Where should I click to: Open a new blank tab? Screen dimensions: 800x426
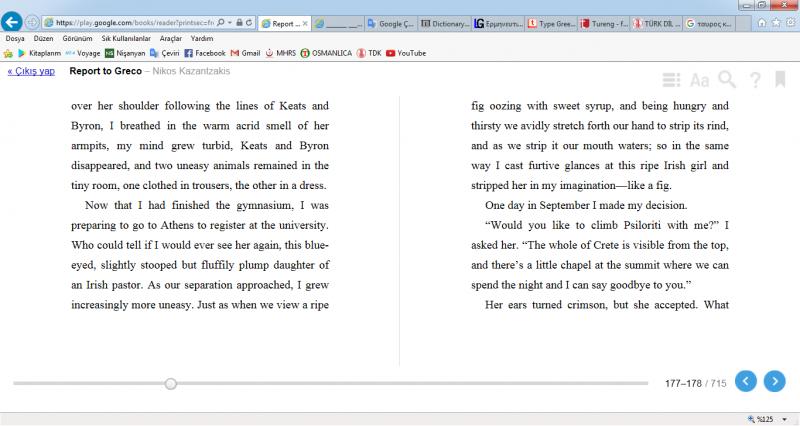point(743,23)
